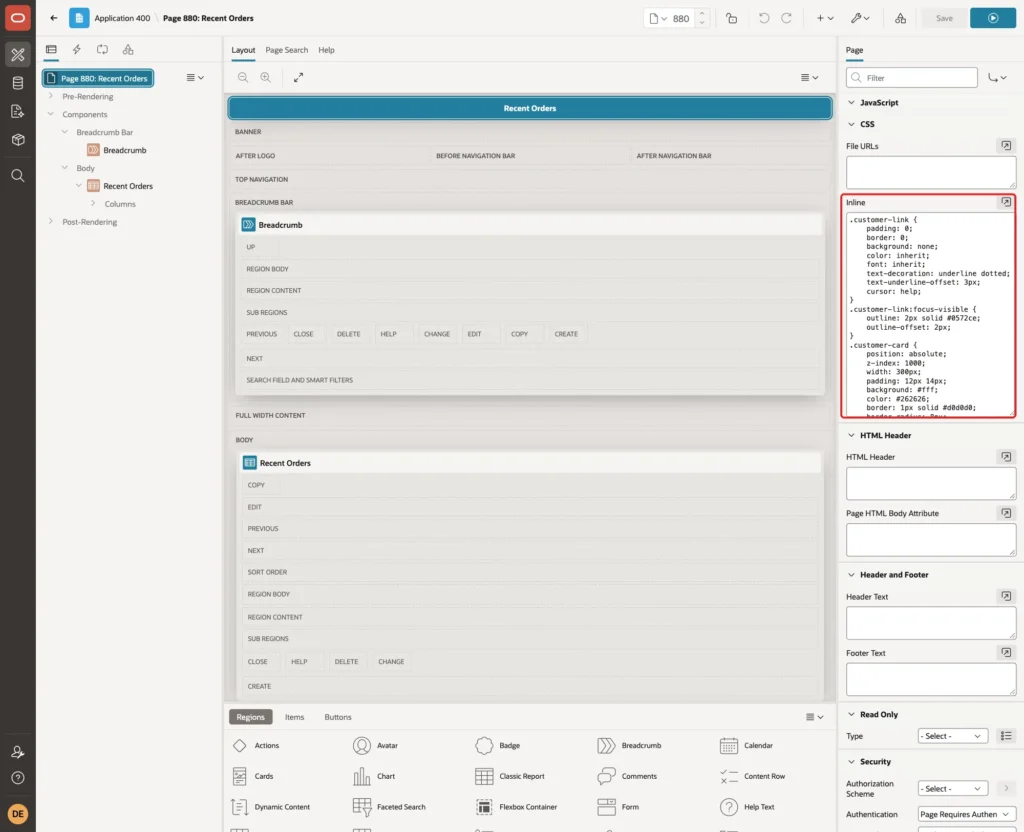Screen dimensions: 1024x832
Task: Open the Application 400 breadcrumb link
Action: (x=122, y=18)
